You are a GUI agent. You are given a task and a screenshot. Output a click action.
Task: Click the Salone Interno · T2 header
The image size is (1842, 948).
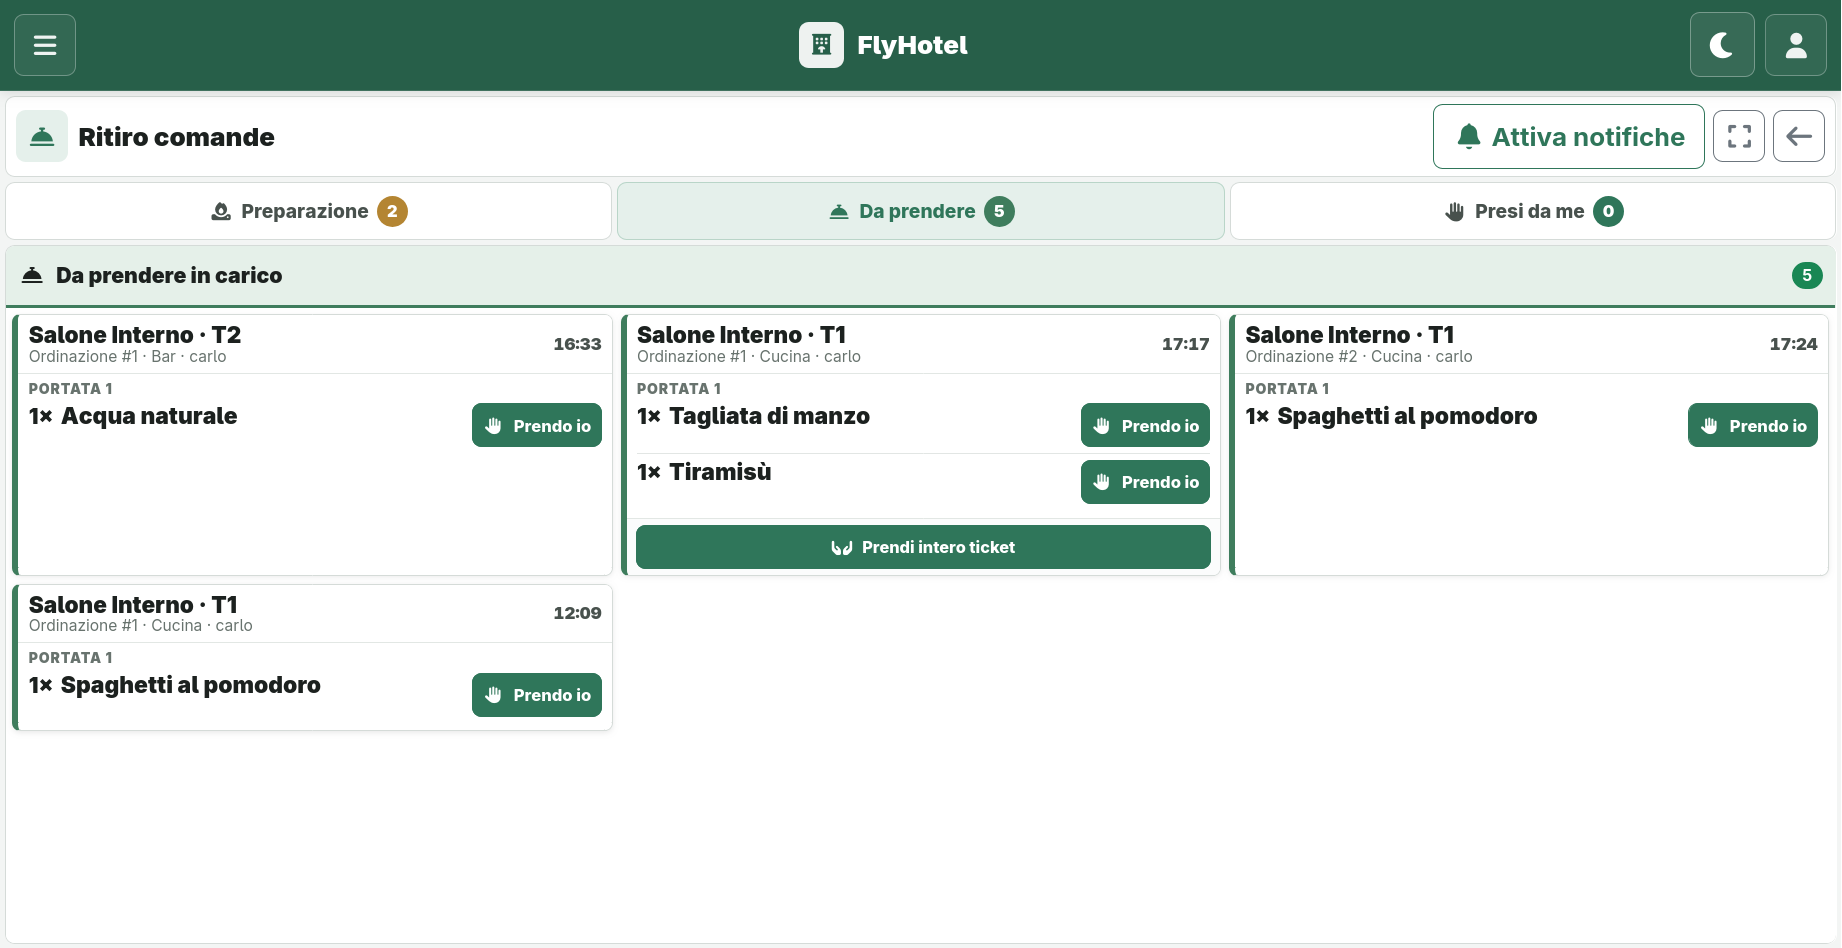click(x=135, y=335)
